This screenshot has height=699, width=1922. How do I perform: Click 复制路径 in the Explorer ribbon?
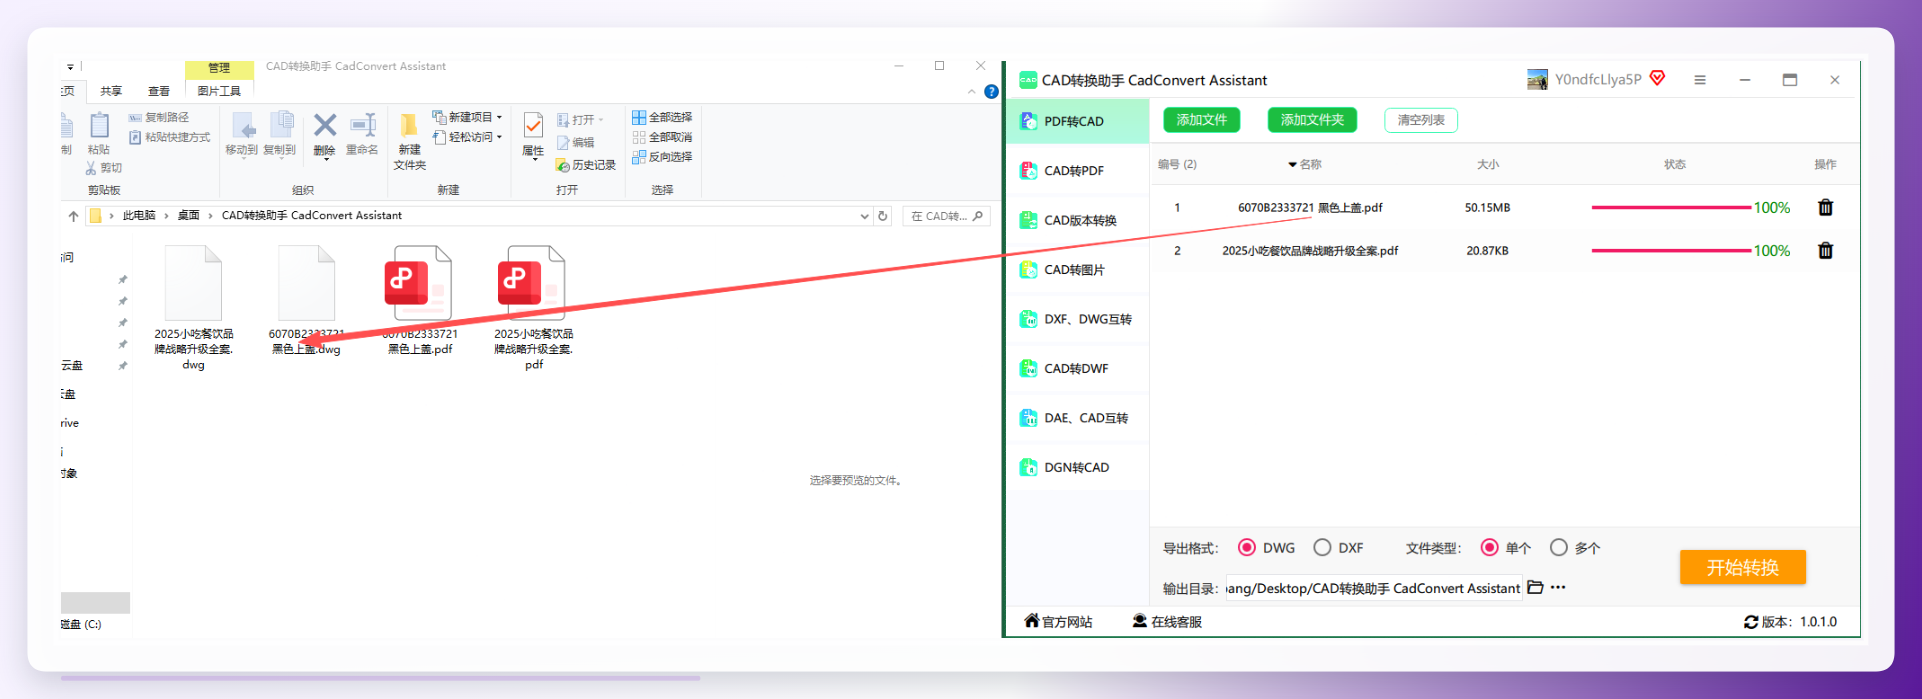[x=158, y=117]
